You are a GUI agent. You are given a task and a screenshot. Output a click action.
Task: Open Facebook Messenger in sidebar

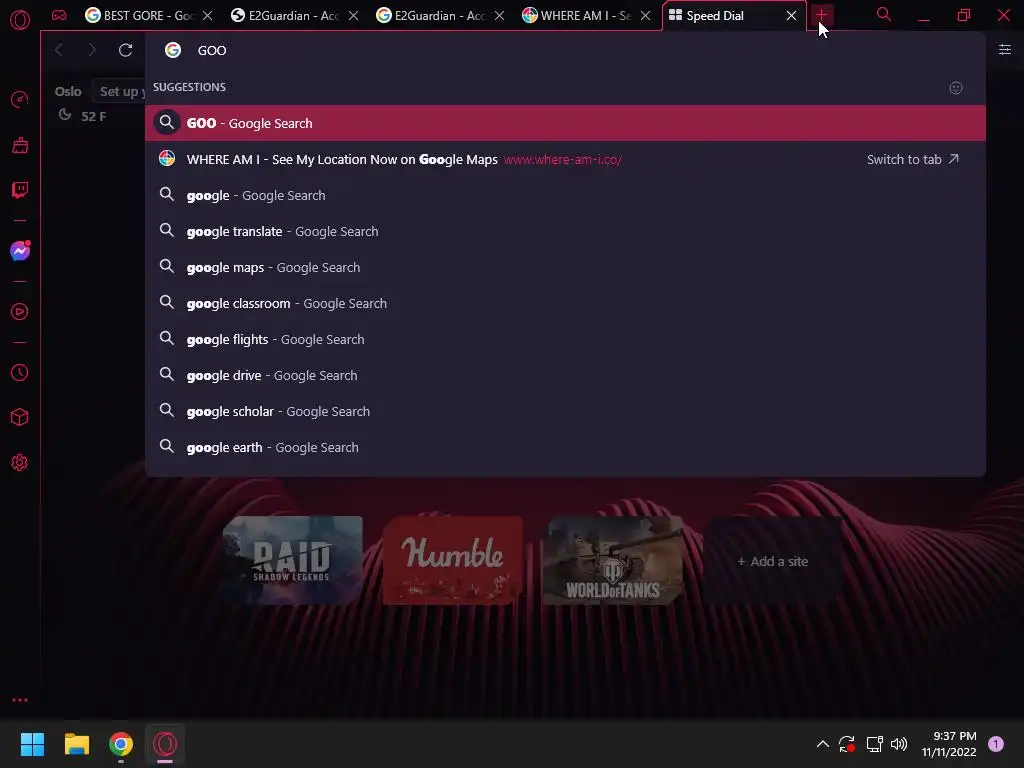[20, 251]
